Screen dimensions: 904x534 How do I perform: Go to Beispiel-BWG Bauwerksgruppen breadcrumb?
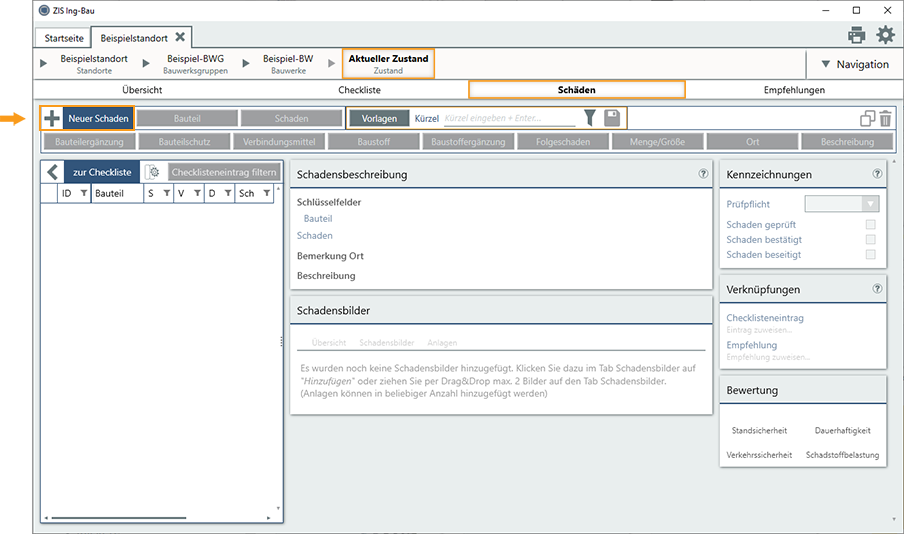[195, 63]
